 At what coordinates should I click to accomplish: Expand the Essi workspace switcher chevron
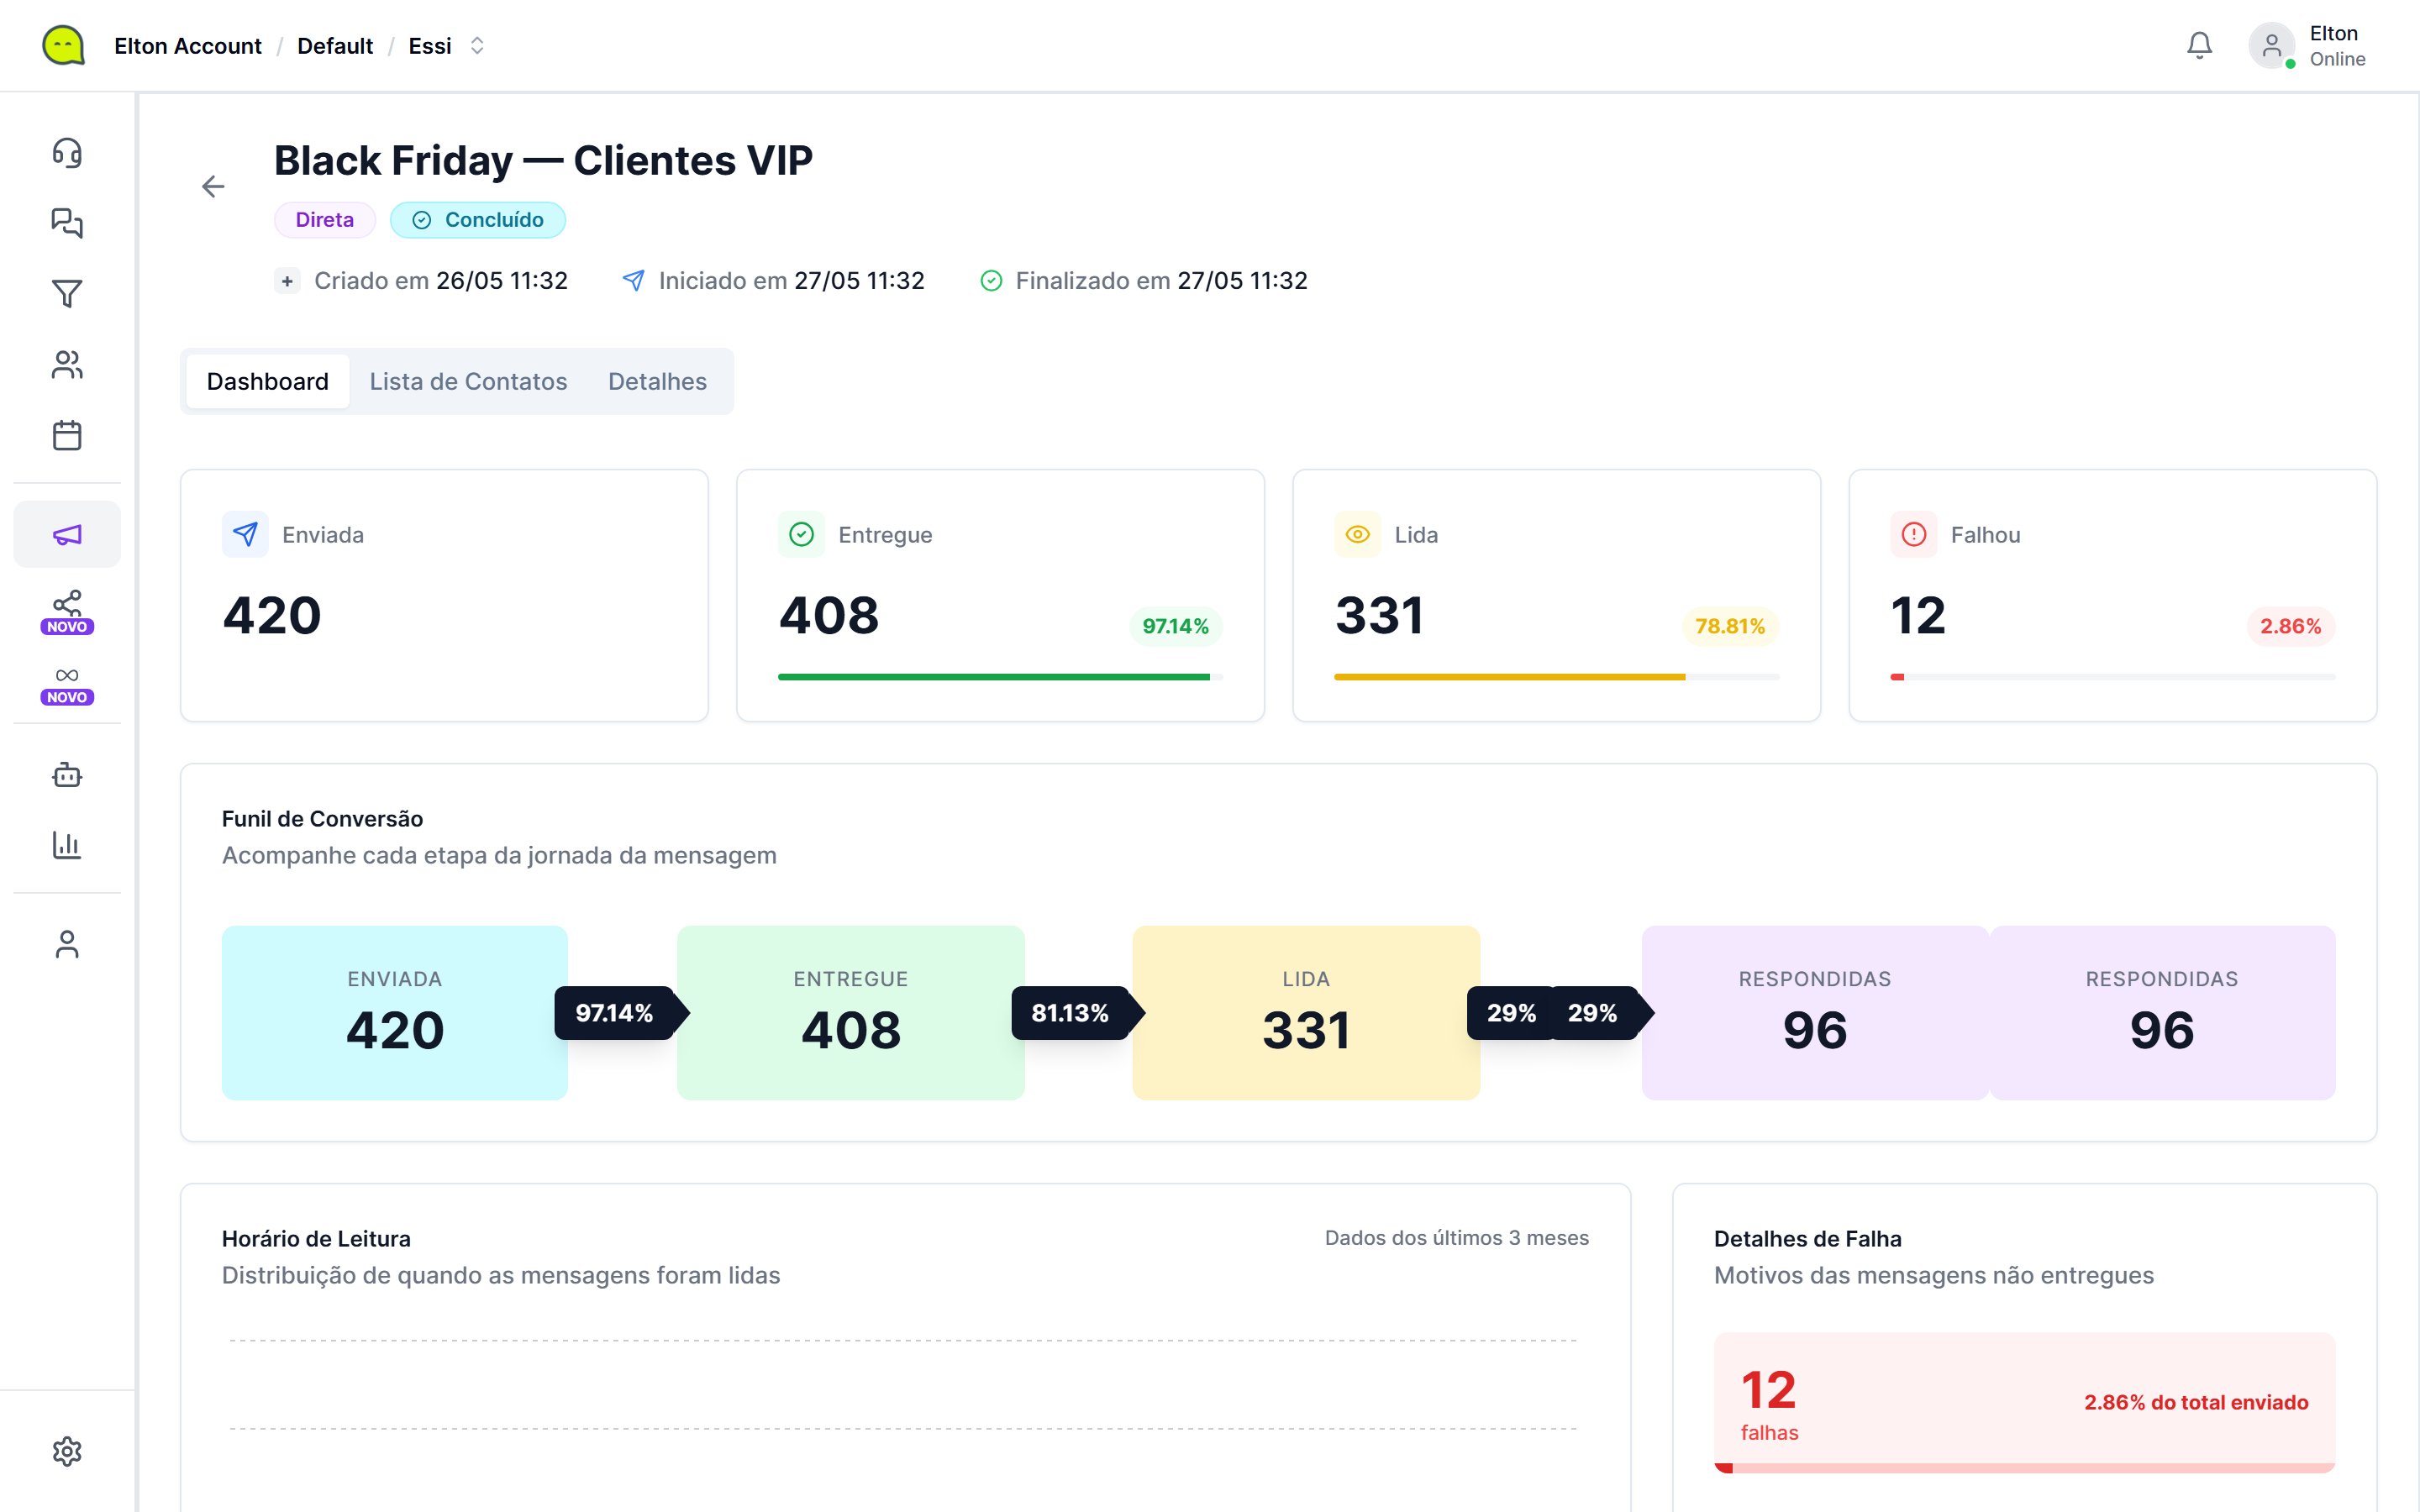click(478, 46)
